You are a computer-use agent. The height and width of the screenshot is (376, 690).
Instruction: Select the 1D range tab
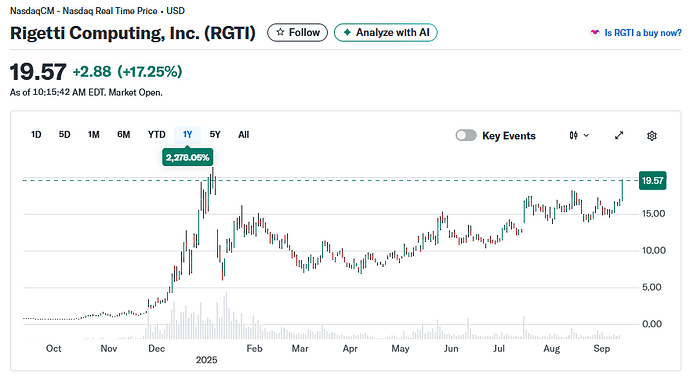(36, 135)
